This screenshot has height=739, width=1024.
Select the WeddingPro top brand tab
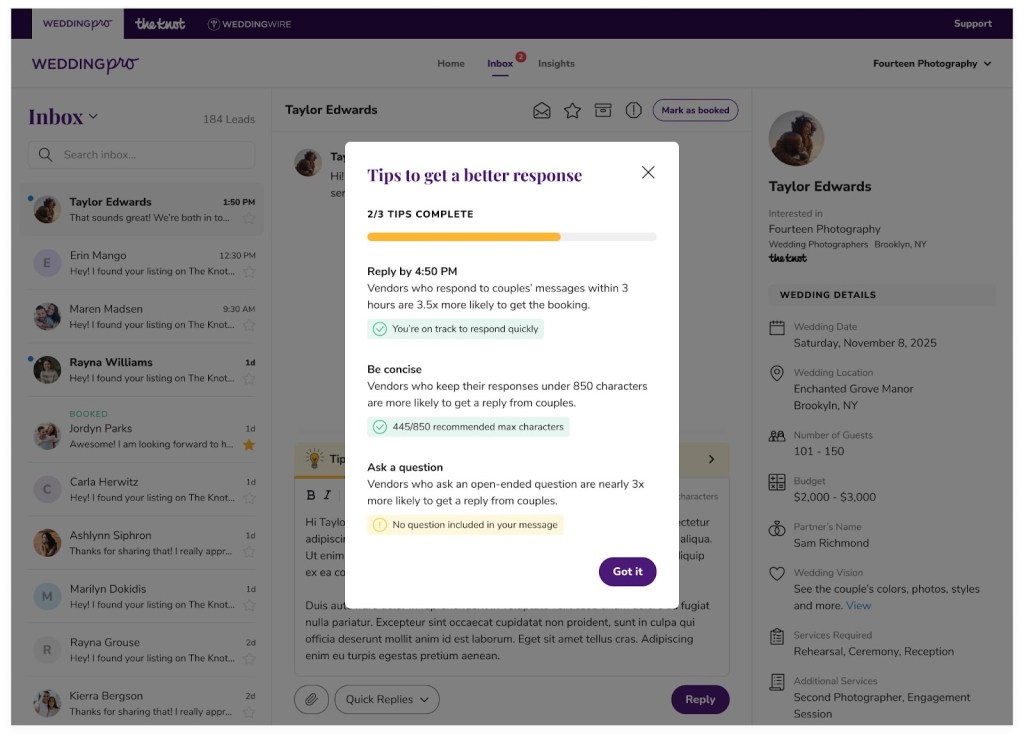pyautogui.click(x=77, y=24)
